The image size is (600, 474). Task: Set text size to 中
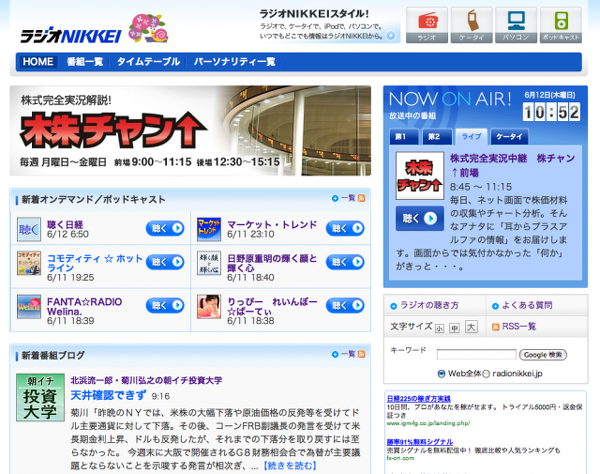point(454,328)
